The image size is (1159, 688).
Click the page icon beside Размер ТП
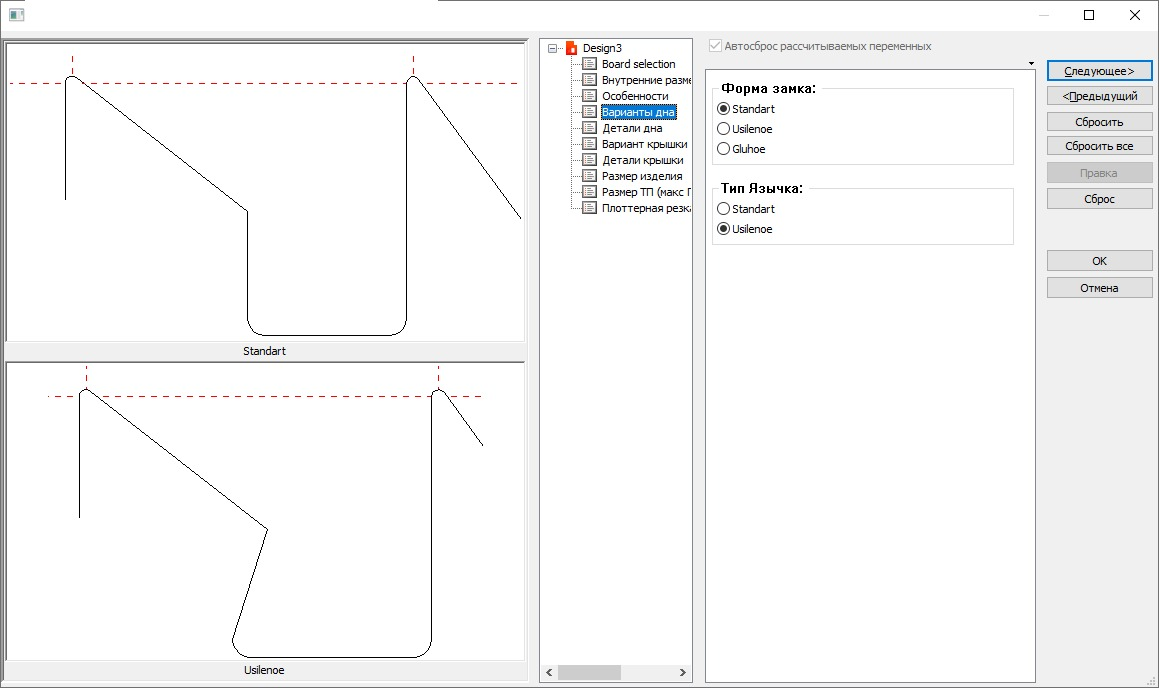589,192
